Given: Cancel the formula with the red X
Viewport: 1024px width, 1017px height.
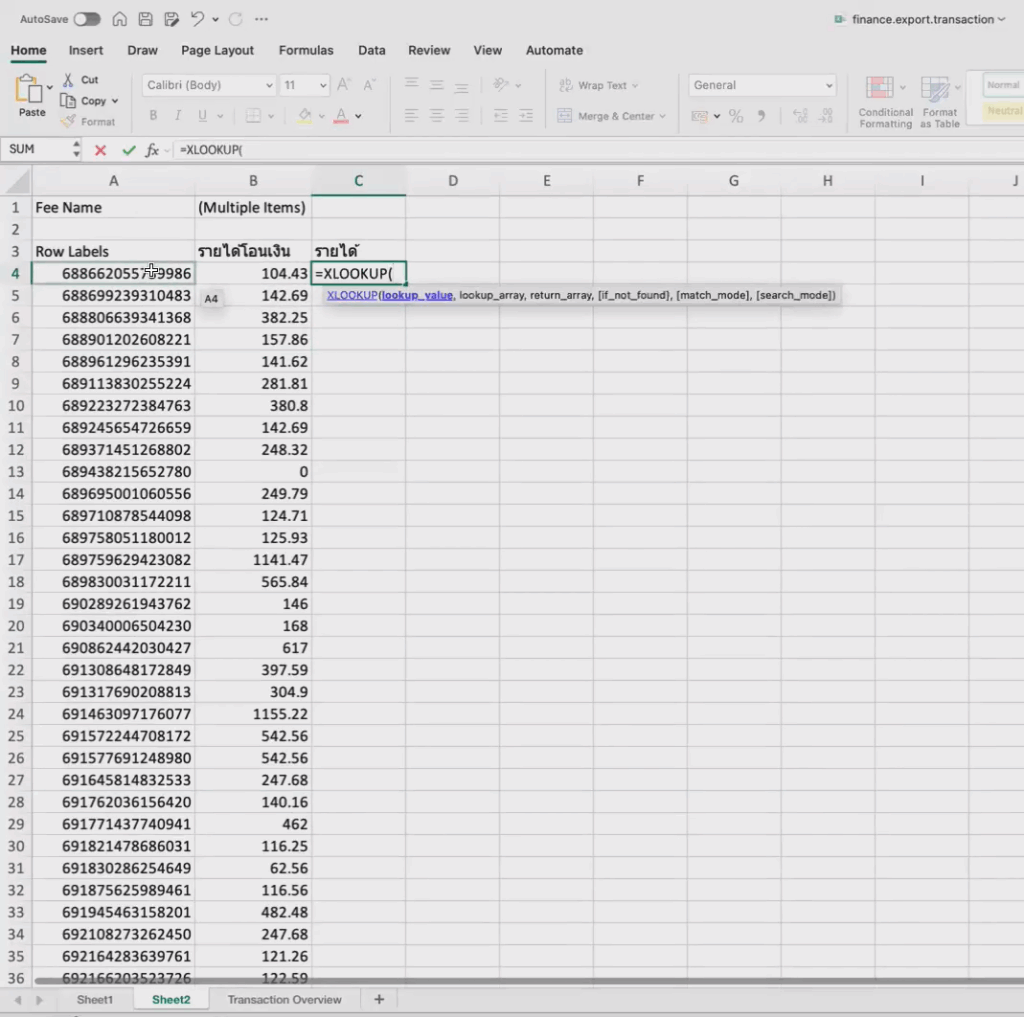Looking at the screenshot, I should (x=100, y=150).
